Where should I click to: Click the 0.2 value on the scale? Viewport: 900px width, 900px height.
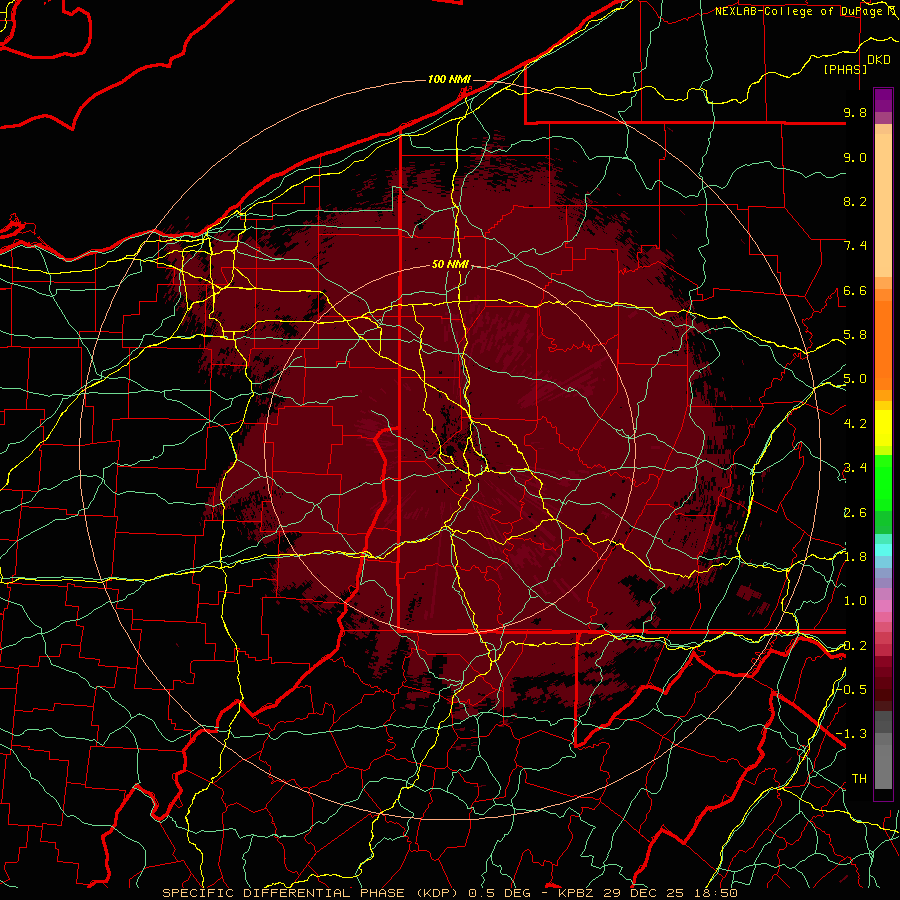click(855, 646)
